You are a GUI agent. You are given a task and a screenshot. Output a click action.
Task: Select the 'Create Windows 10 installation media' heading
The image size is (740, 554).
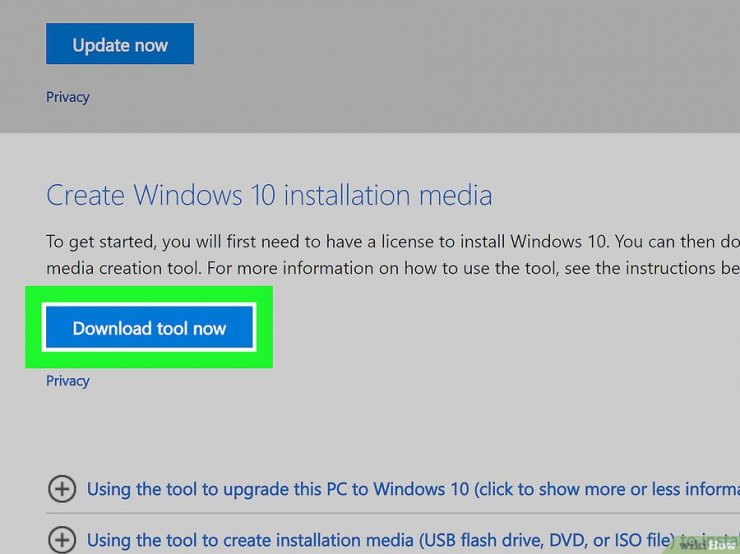click(269, 195)
